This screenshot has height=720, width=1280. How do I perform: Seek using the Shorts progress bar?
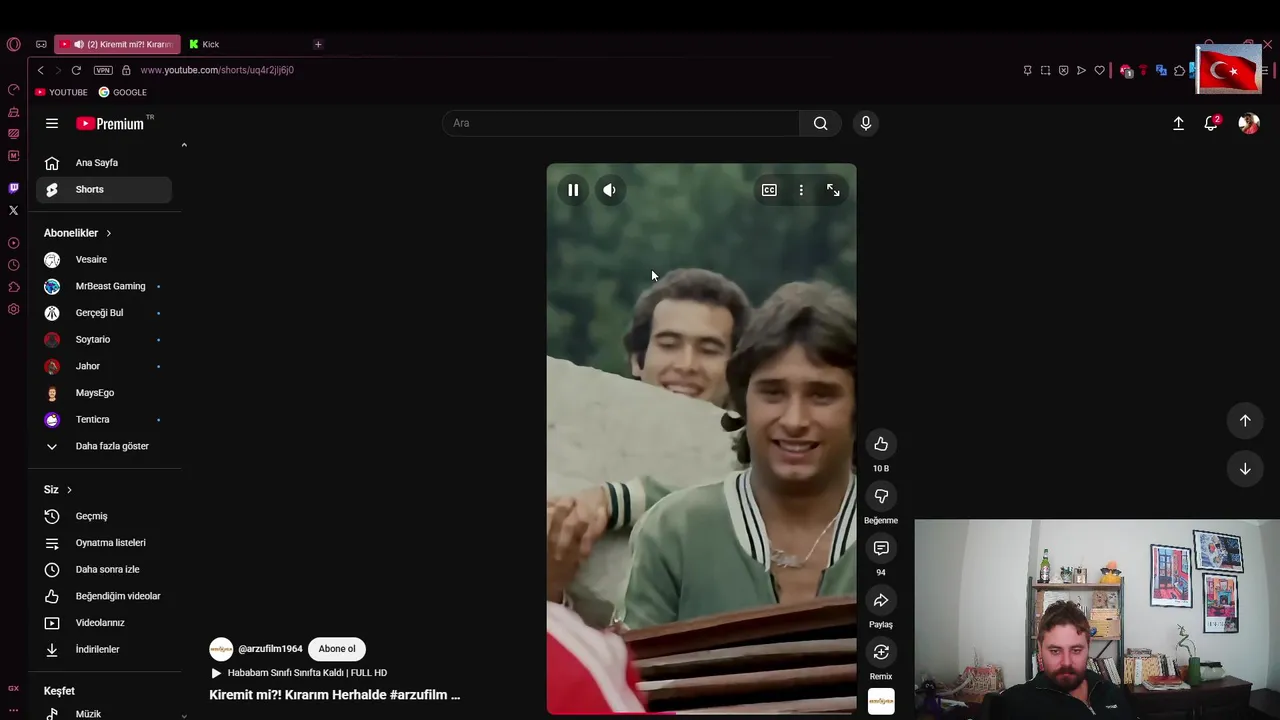pos(701,713)
